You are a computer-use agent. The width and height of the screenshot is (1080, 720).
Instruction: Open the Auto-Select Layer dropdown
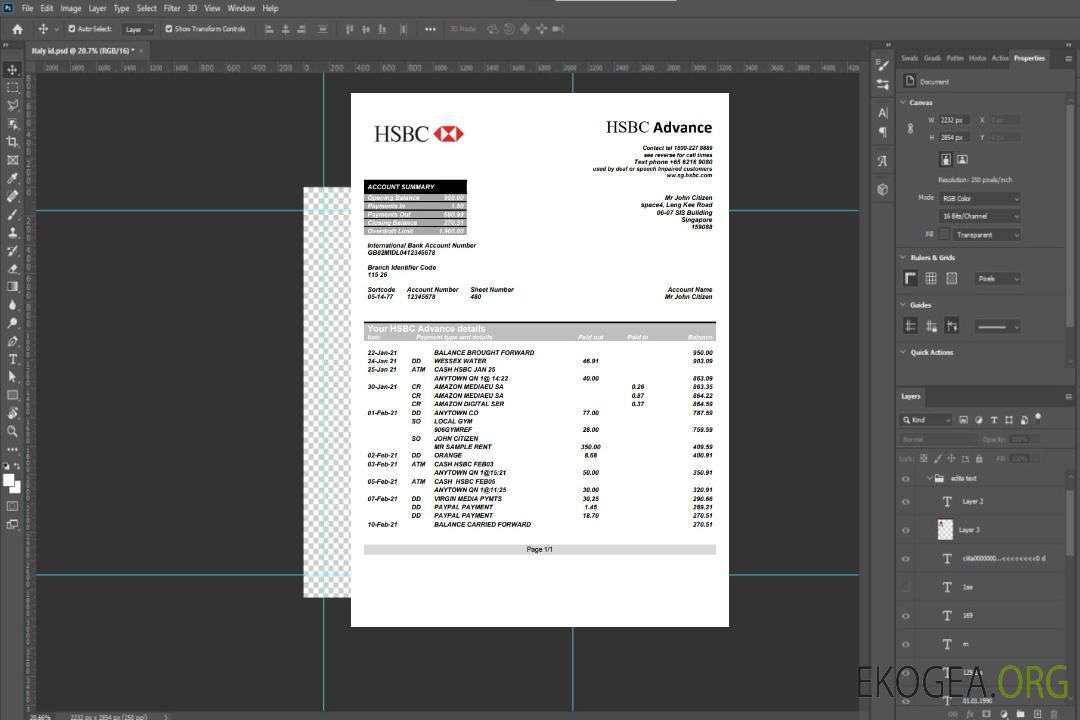(x=138, y=29)
